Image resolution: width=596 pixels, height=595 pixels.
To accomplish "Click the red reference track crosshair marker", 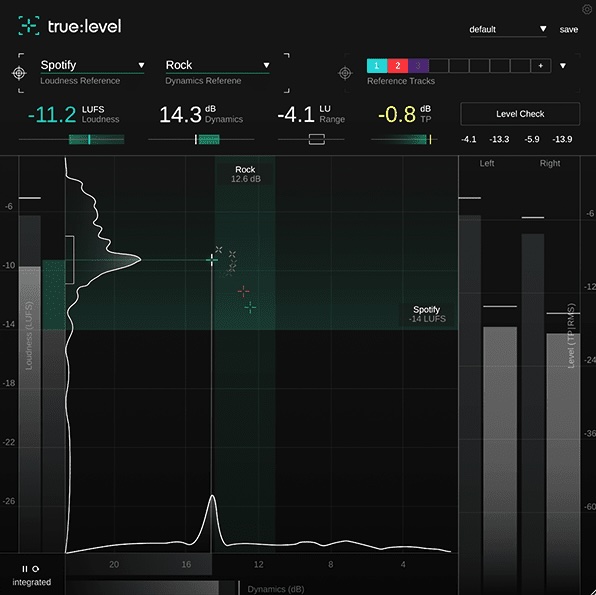I will [x=243, y=292].
